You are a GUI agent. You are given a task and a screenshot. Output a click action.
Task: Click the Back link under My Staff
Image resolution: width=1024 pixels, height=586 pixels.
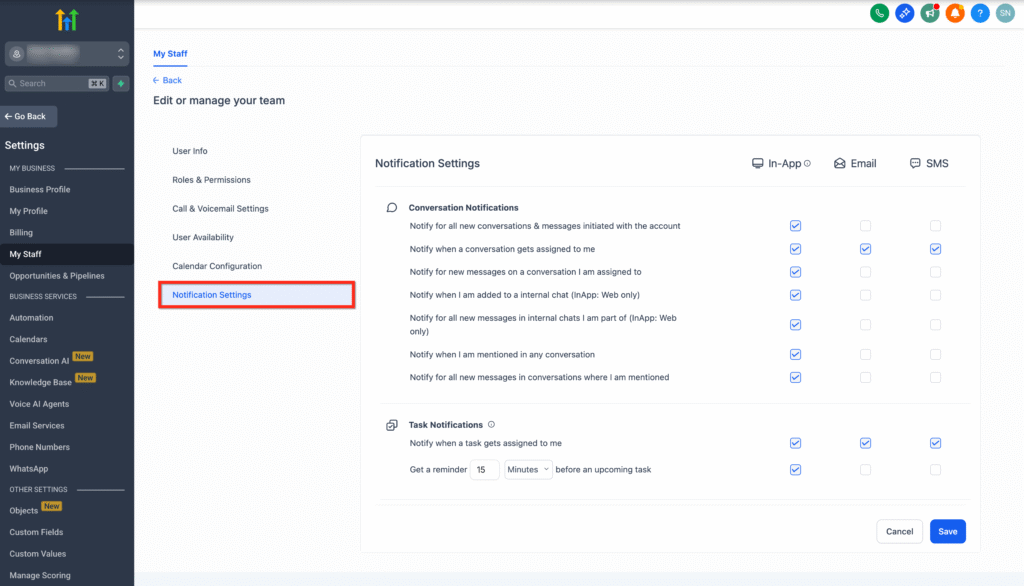168,80
